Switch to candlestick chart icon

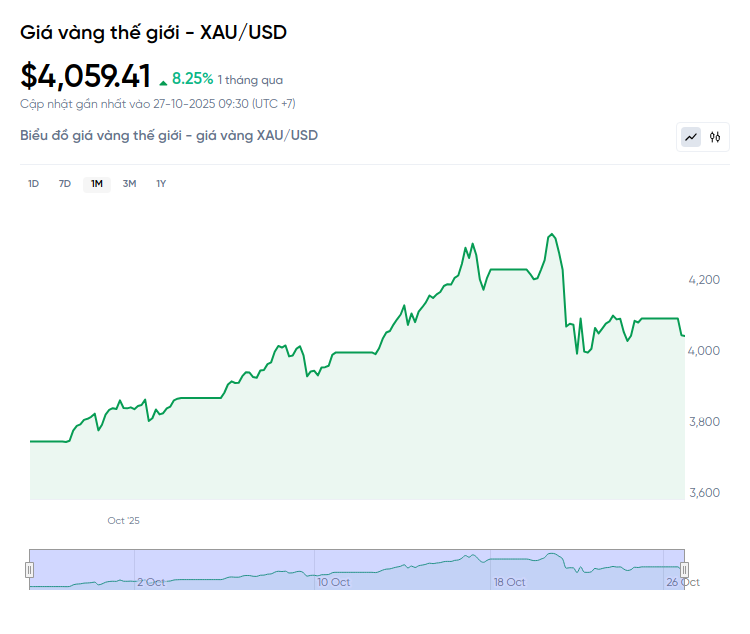[x=715, y=137]
